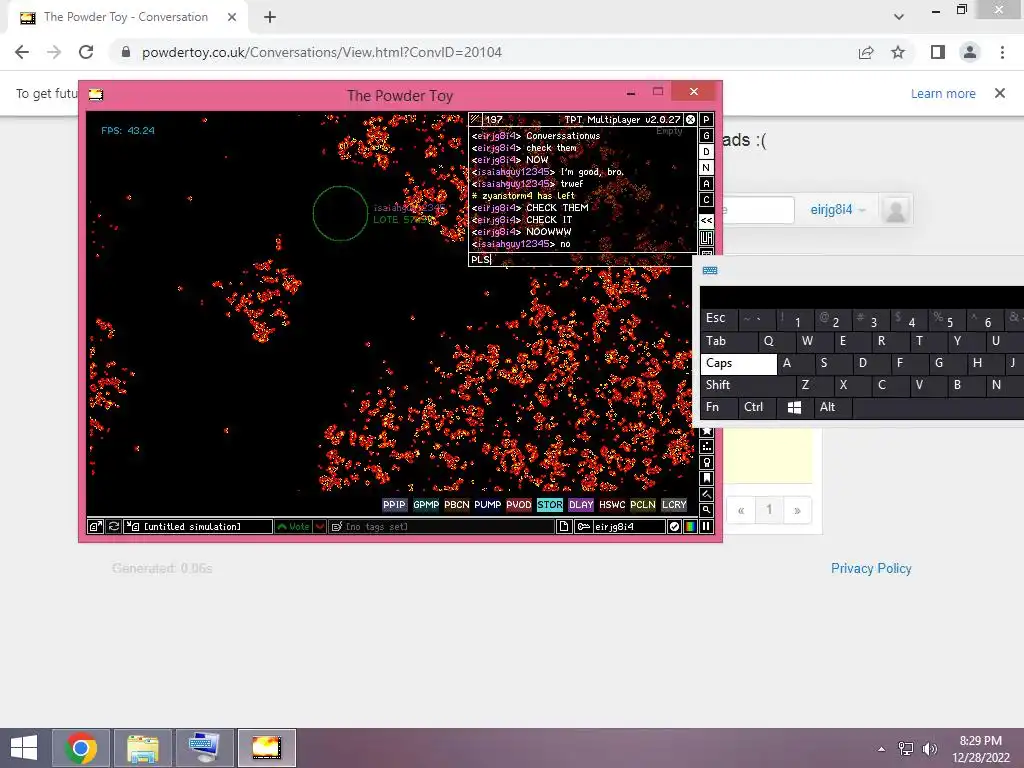The width and height of the screenshot is (1024, 768).
Task: Close the TPT Multiplayer chat window
Action: [690, 120]
